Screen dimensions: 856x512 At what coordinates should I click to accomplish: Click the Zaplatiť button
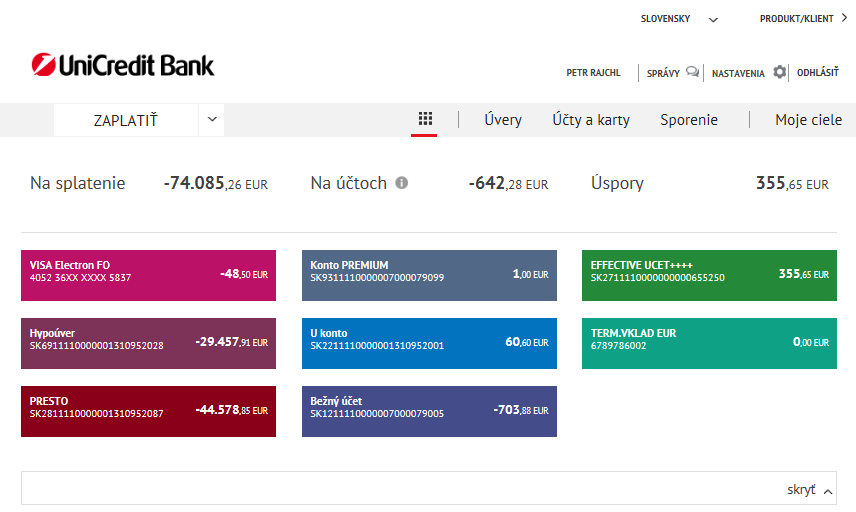click(x=126, y=120)
